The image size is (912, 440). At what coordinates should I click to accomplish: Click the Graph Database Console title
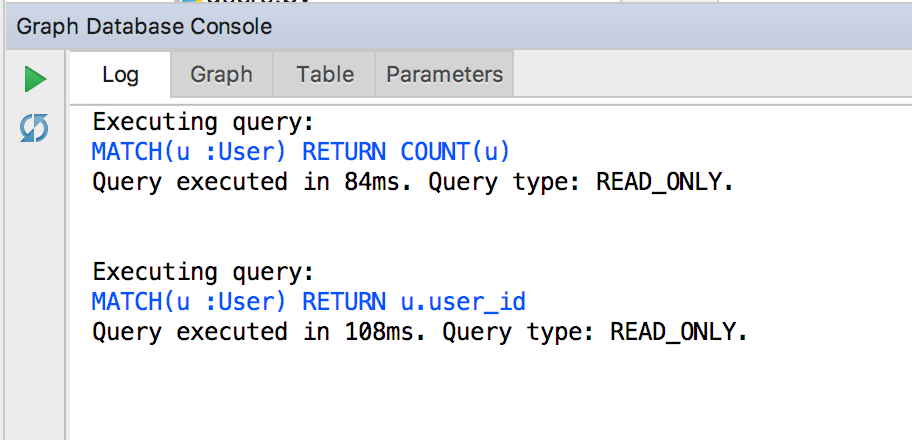tap(144, 27)
